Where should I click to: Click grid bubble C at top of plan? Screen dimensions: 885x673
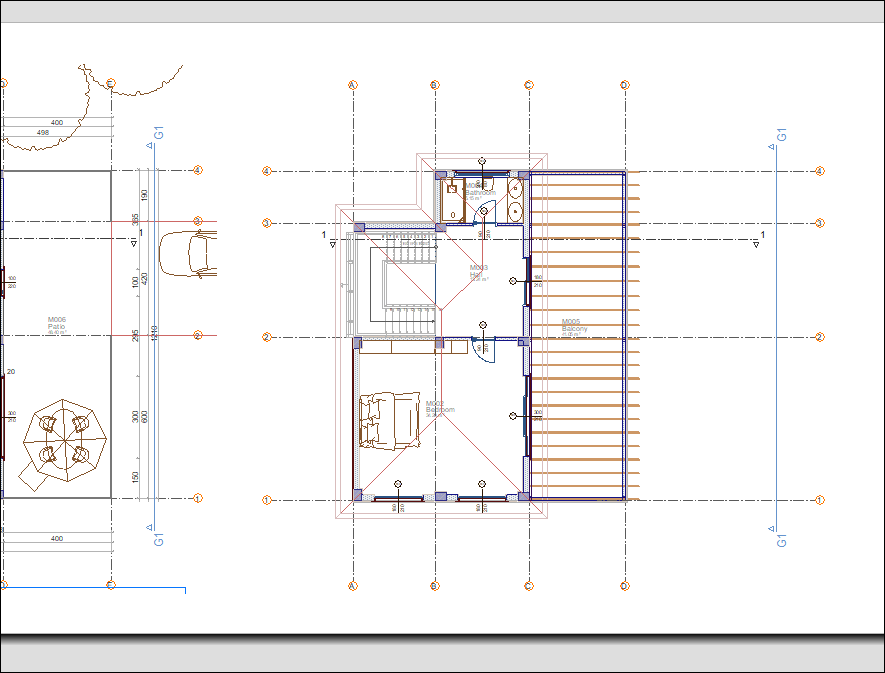click(x=529, y=85)
